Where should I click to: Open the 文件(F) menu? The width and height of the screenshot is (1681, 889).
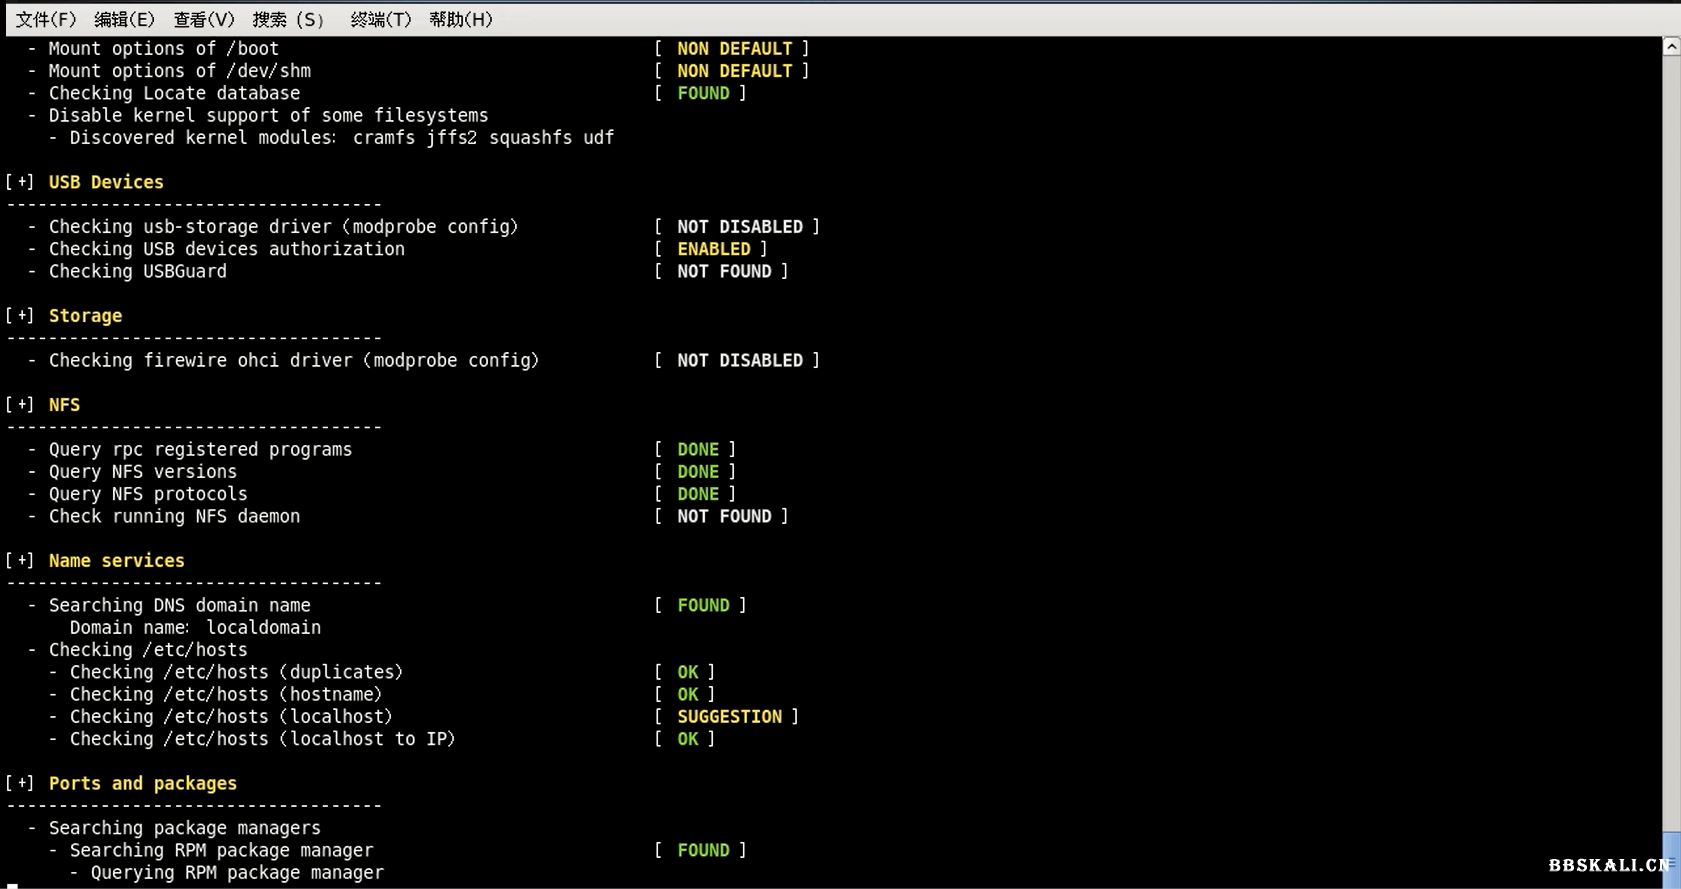click(45, 19)
